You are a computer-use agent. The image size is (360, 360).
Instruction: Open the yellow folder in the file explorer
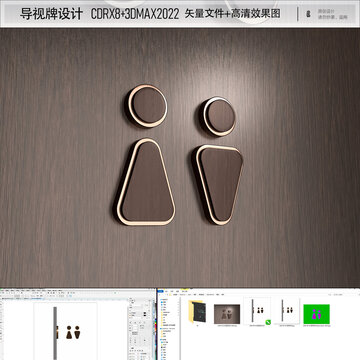coord(197,312)
